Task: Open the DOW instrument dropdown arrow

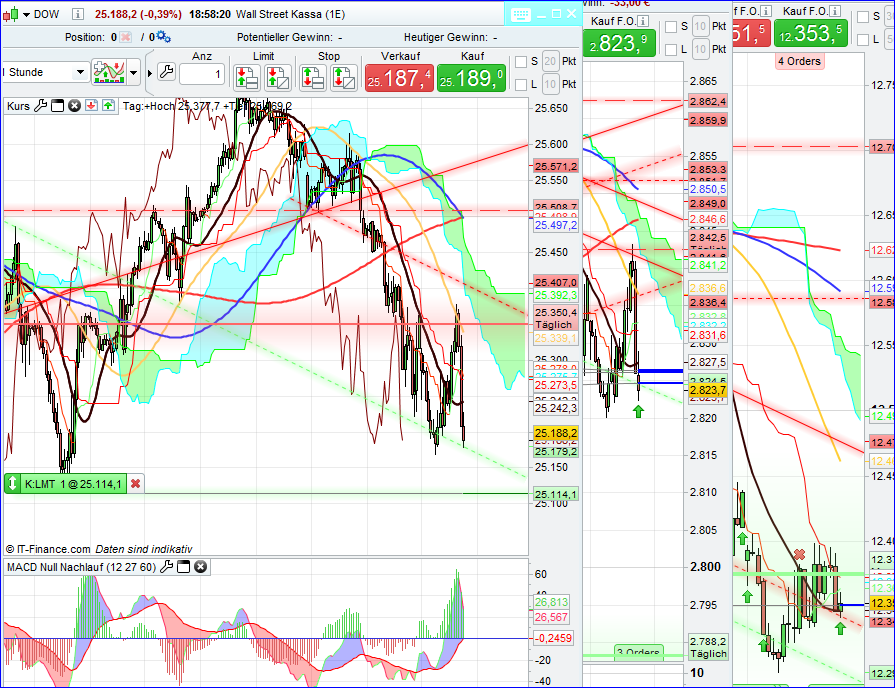Action: (x=25, y=14)
